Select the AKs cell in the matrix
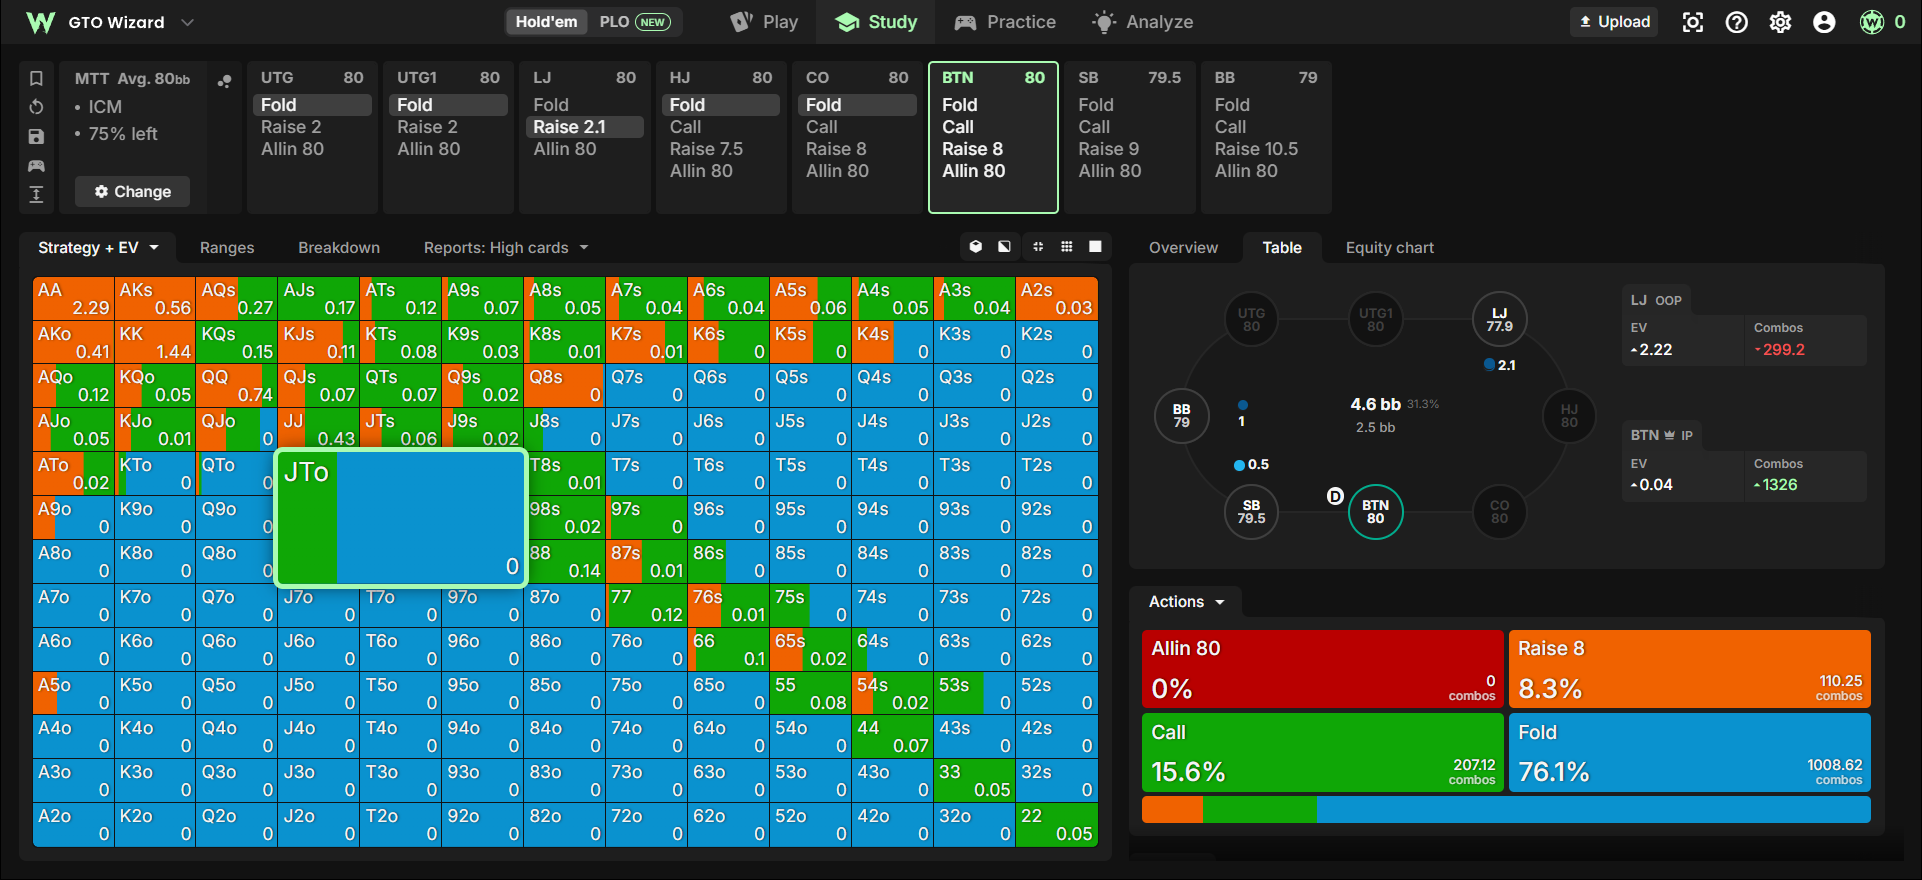Image resolution: width=1922 pixels, height=880 pixels. tap(155, 298)
